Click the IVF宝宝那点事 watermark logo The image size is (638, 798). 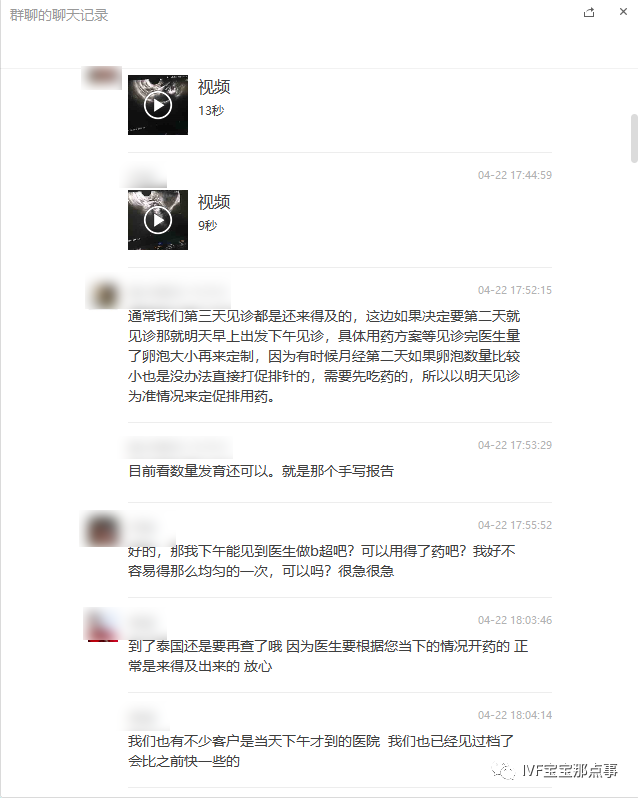pos(555,771)
